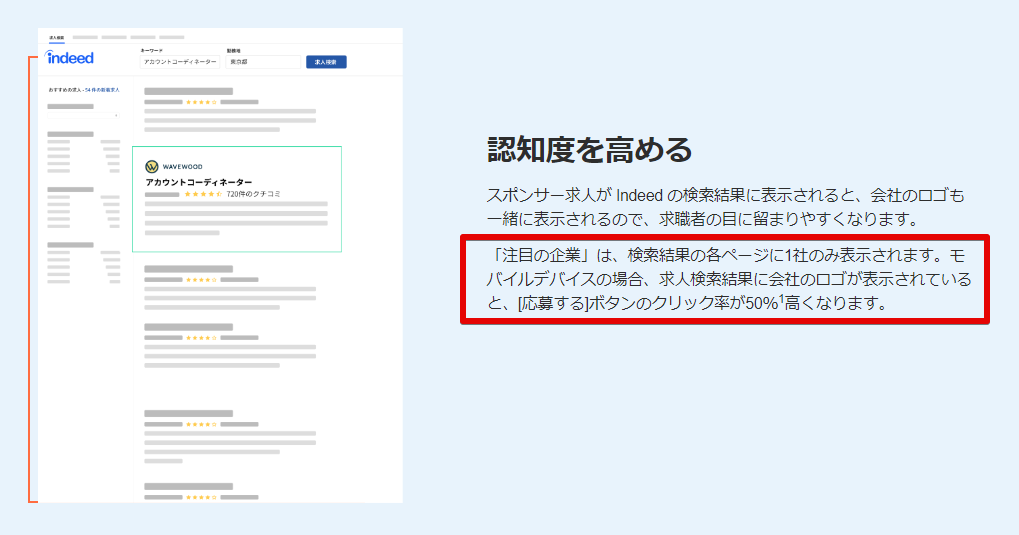Click star rating of the bottommost job listing
The image size is (1019, 535).
[x=200, y=497]
